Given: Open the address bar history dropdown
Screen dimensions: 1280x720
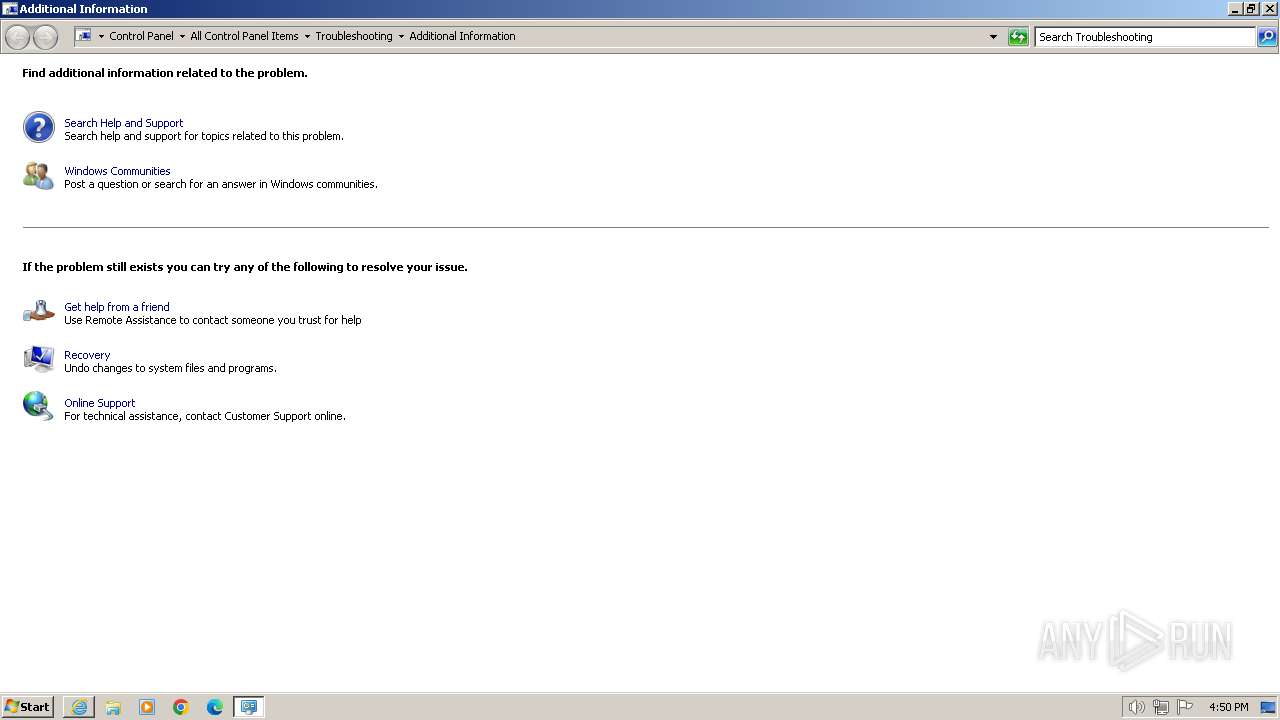Looking at the screenshot, I should pos(993,37).
